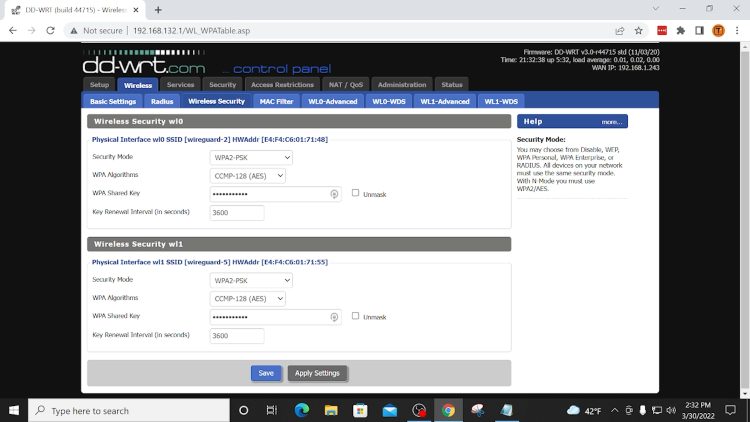Click the wl0 Key Renewal Interval field
The height and width of the screenshot is (422, 750).
[237, 212]
